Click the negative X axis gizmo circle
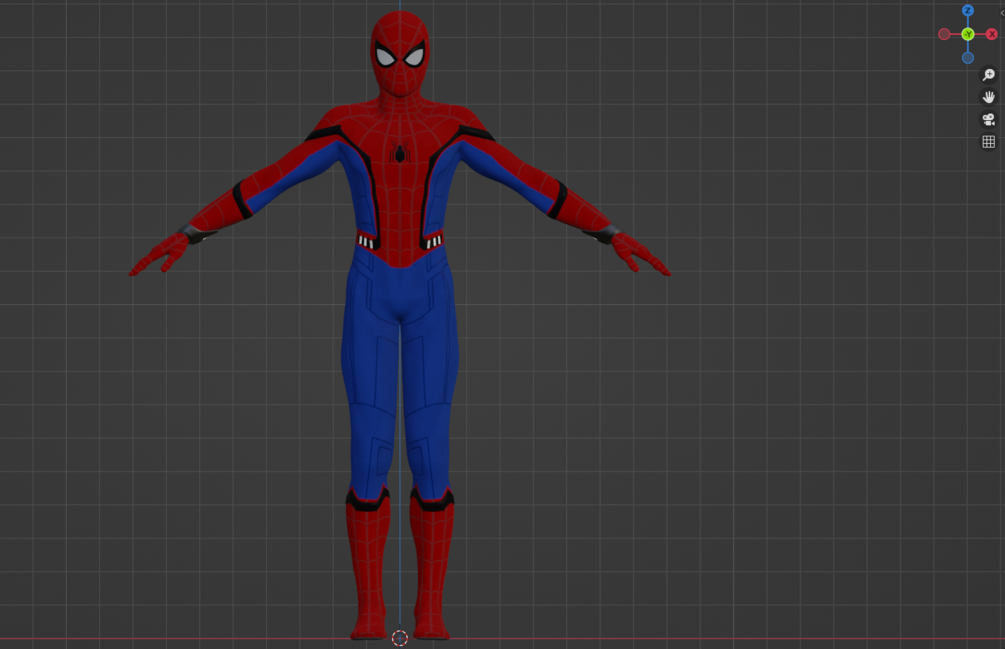The width and height of the screenshot is (1005, 649). point(944,34)
